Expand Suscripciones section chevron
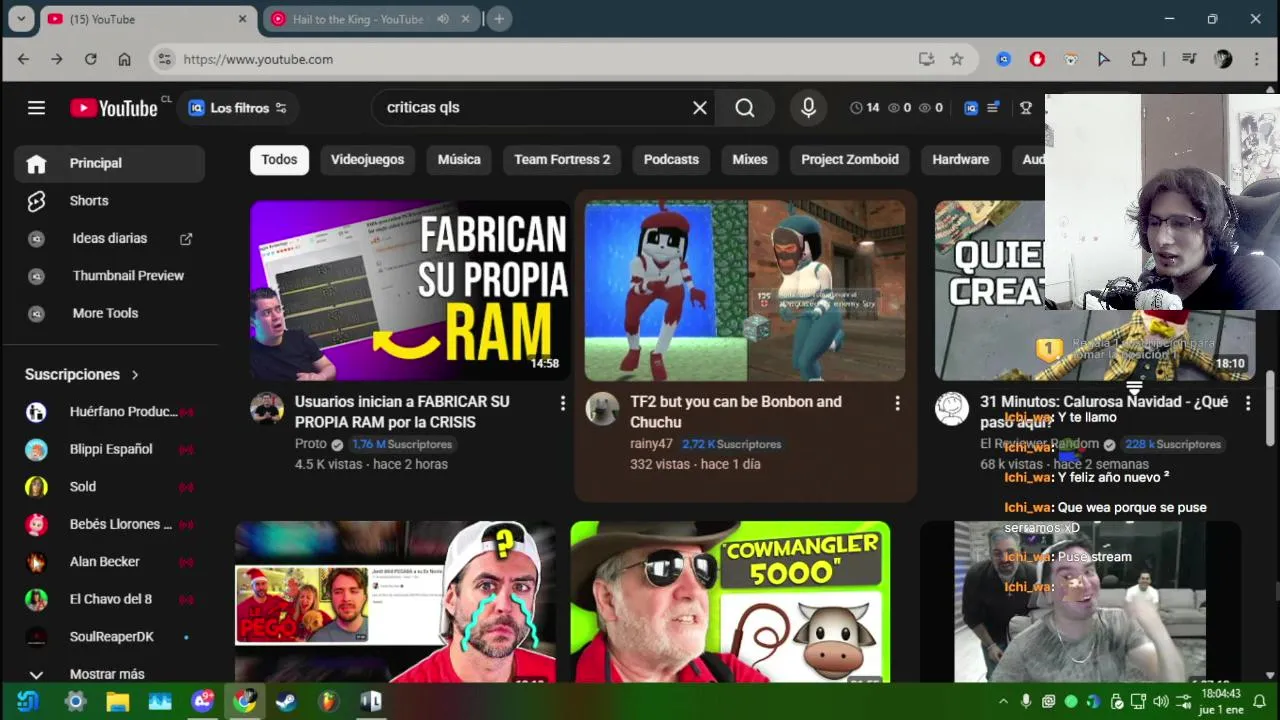Image resolution: width=1280 pixels, height=720 pixels. [x=135, y=375]
